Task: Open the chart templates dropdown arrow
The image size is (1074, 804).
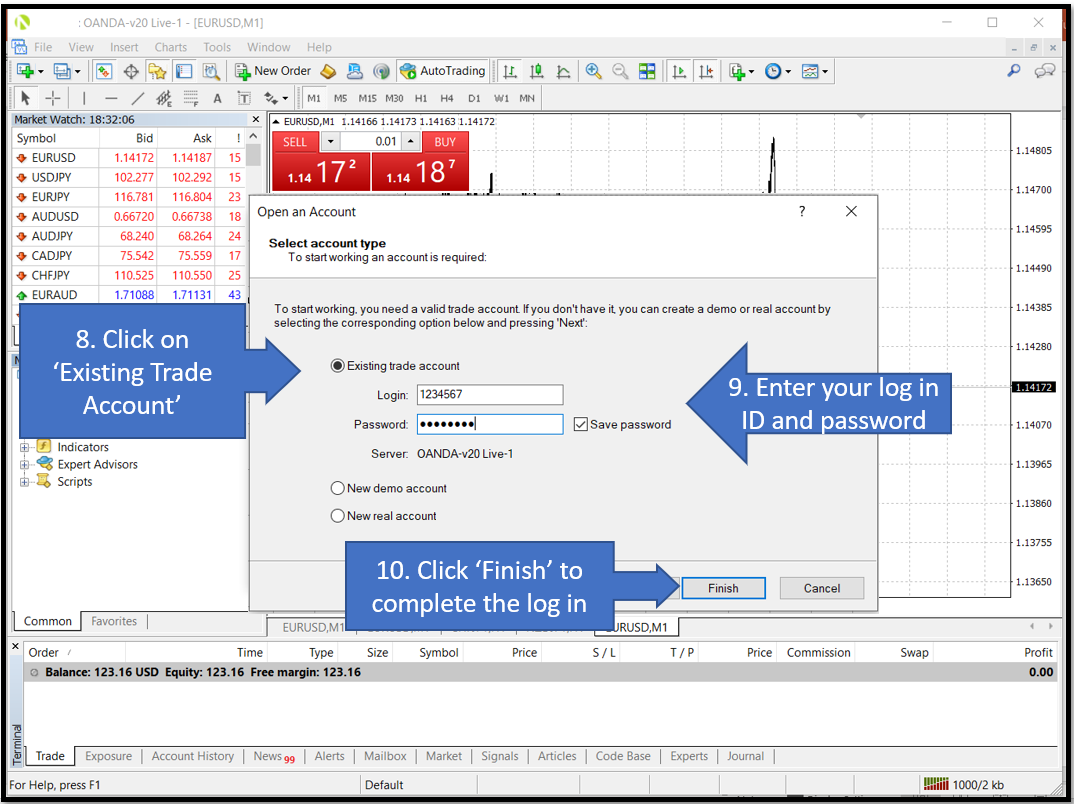Action: click(824, 71)
